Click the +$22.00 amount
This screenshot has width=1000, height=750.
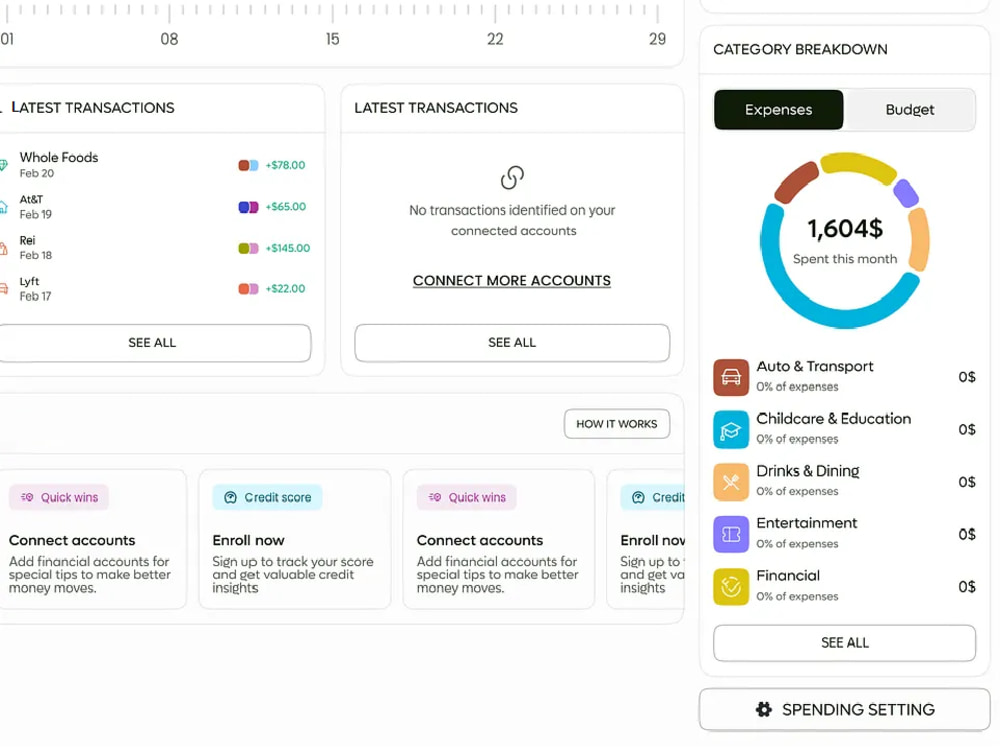[285, 289]
